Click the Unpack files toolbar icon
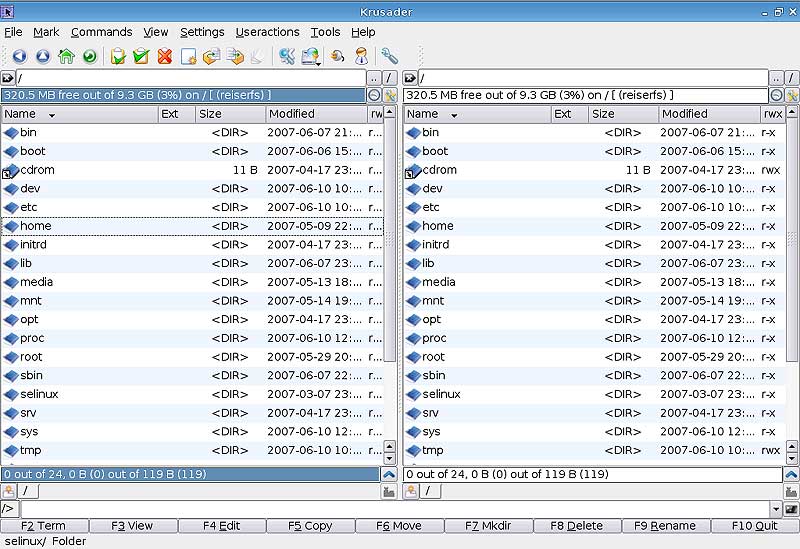This screenshot has width=800, height=549. click(x=235, y=56)
